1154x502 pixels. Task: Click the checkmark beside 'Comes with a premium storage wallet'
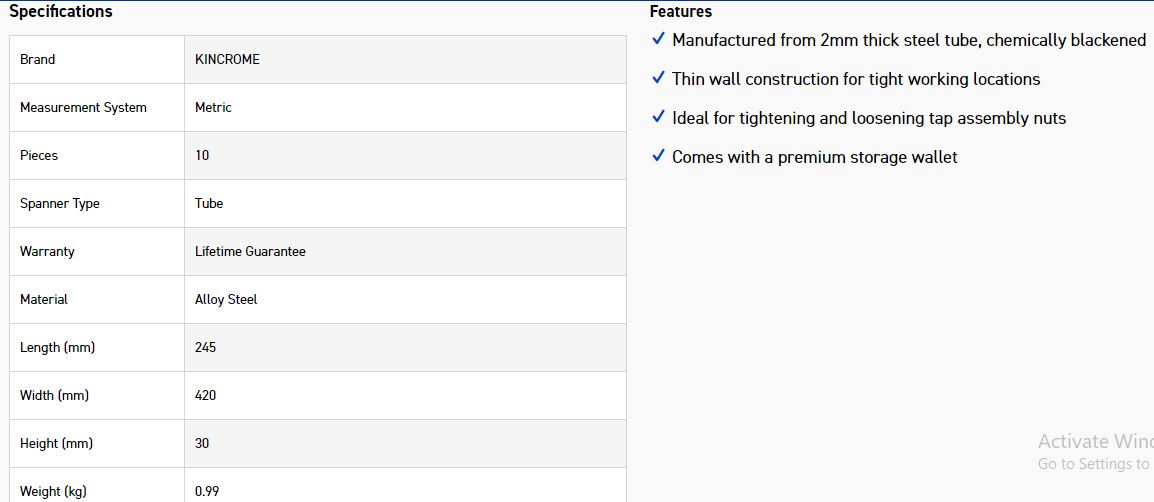(658, 156)
